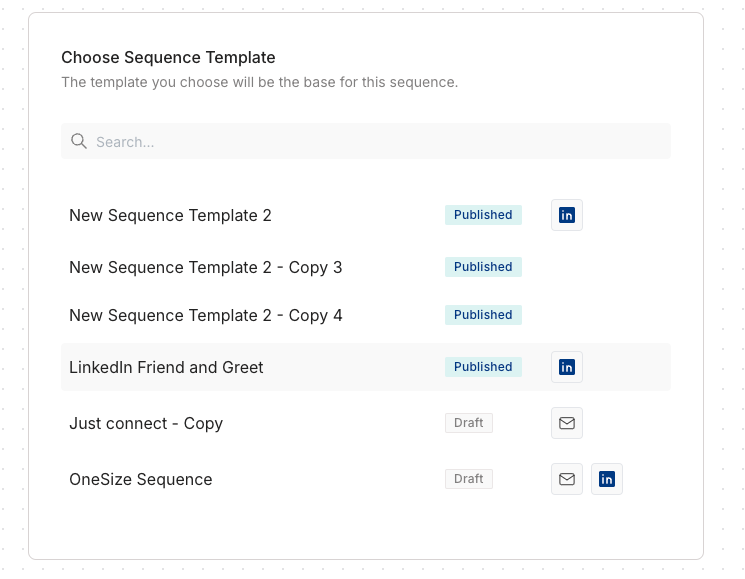Click email icon on Just connect - Copy
The image size is (745, 579).
pos(567,423)
